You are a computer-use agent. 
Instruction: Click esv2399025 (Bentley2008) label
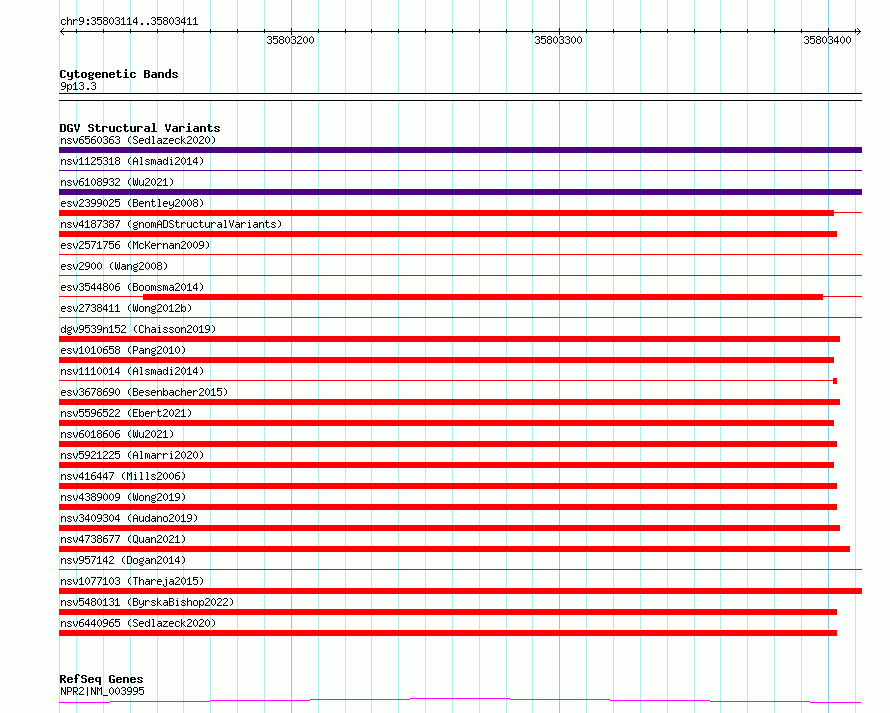tap(132, 203)
